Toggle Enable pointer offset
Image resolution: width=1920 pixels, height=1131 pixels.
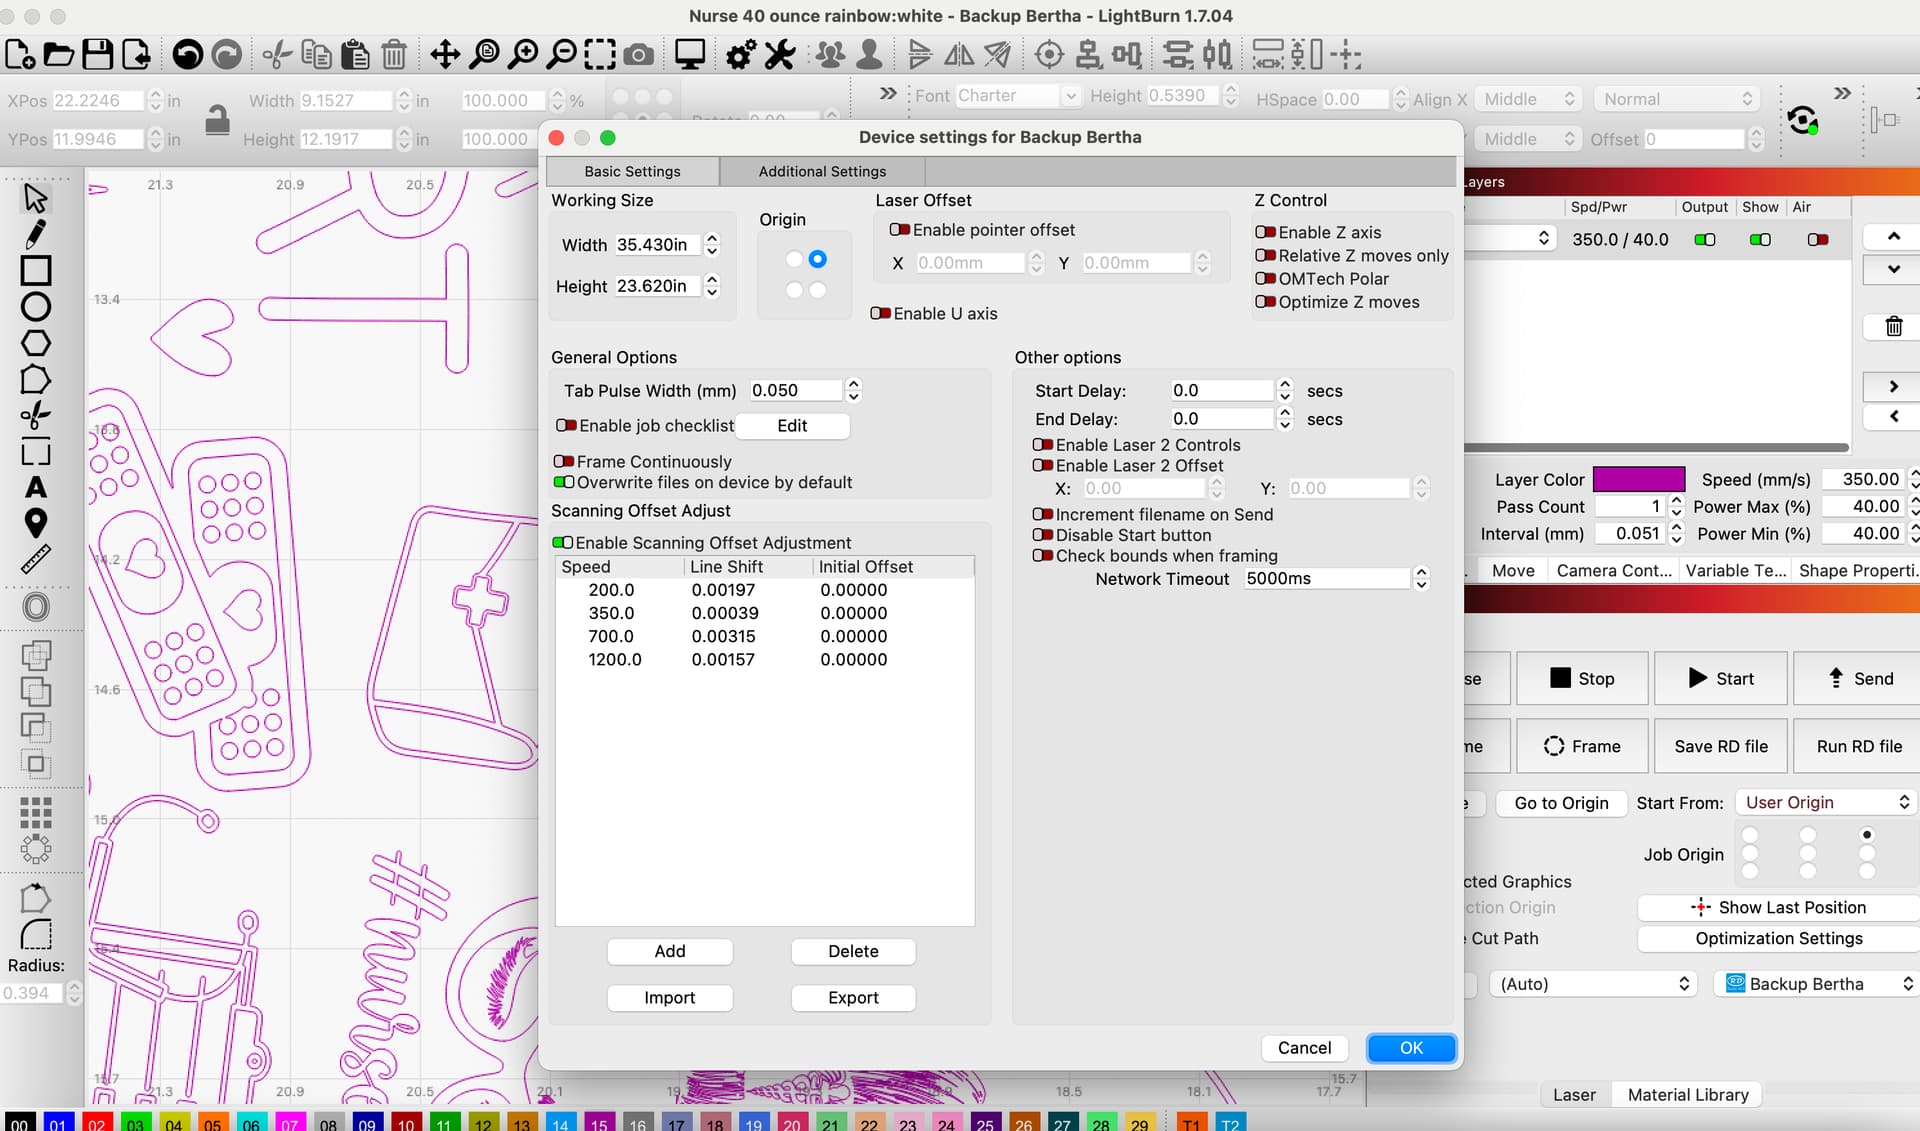coord(900,230)
